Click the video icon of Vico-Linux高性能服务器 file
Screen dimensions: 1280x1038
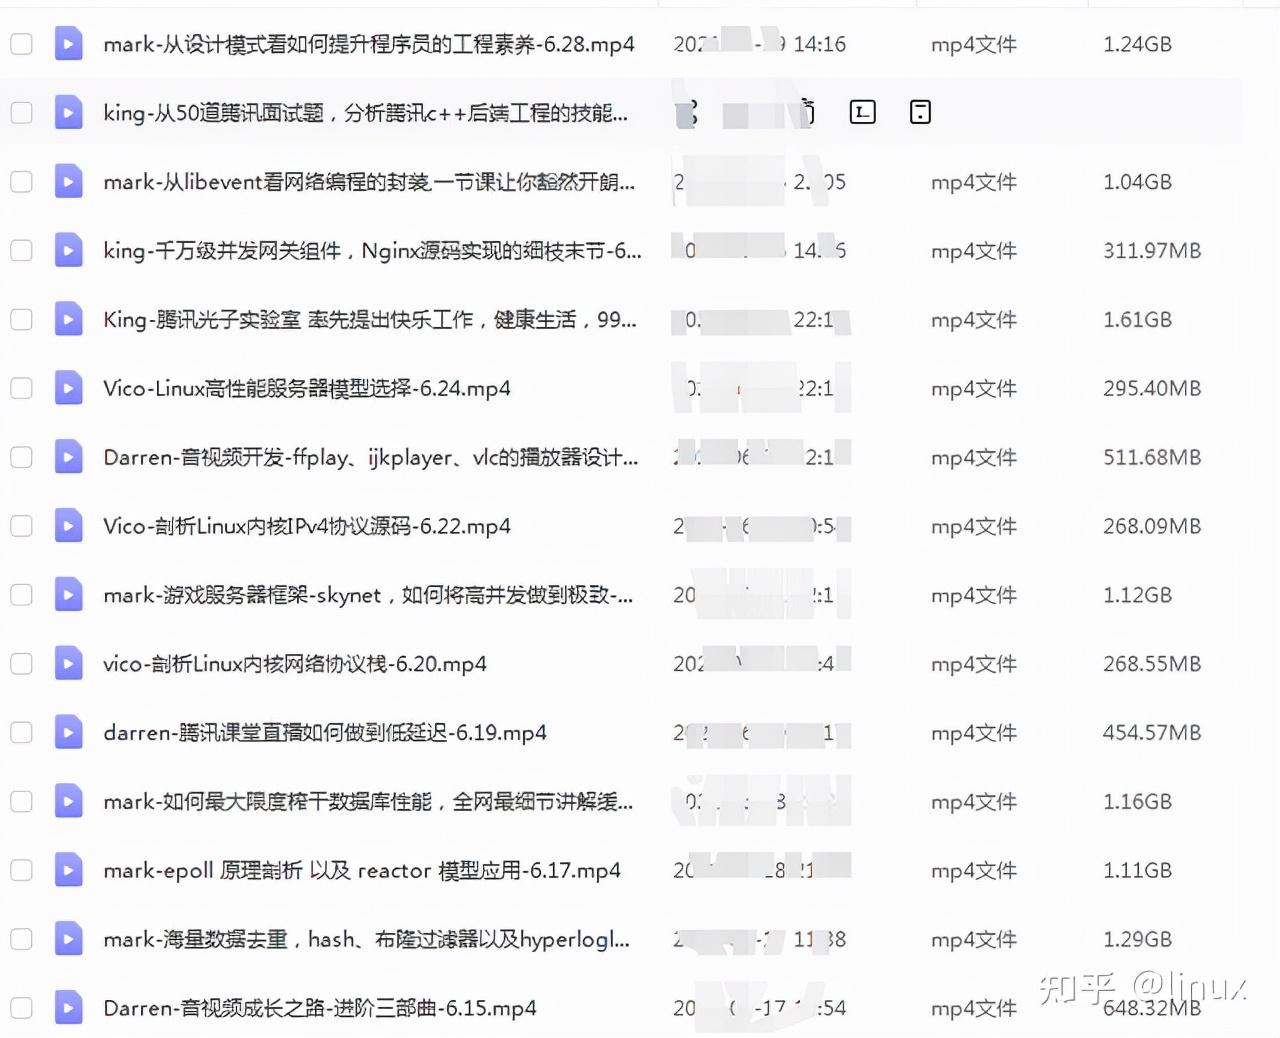[x=68, y=388]
